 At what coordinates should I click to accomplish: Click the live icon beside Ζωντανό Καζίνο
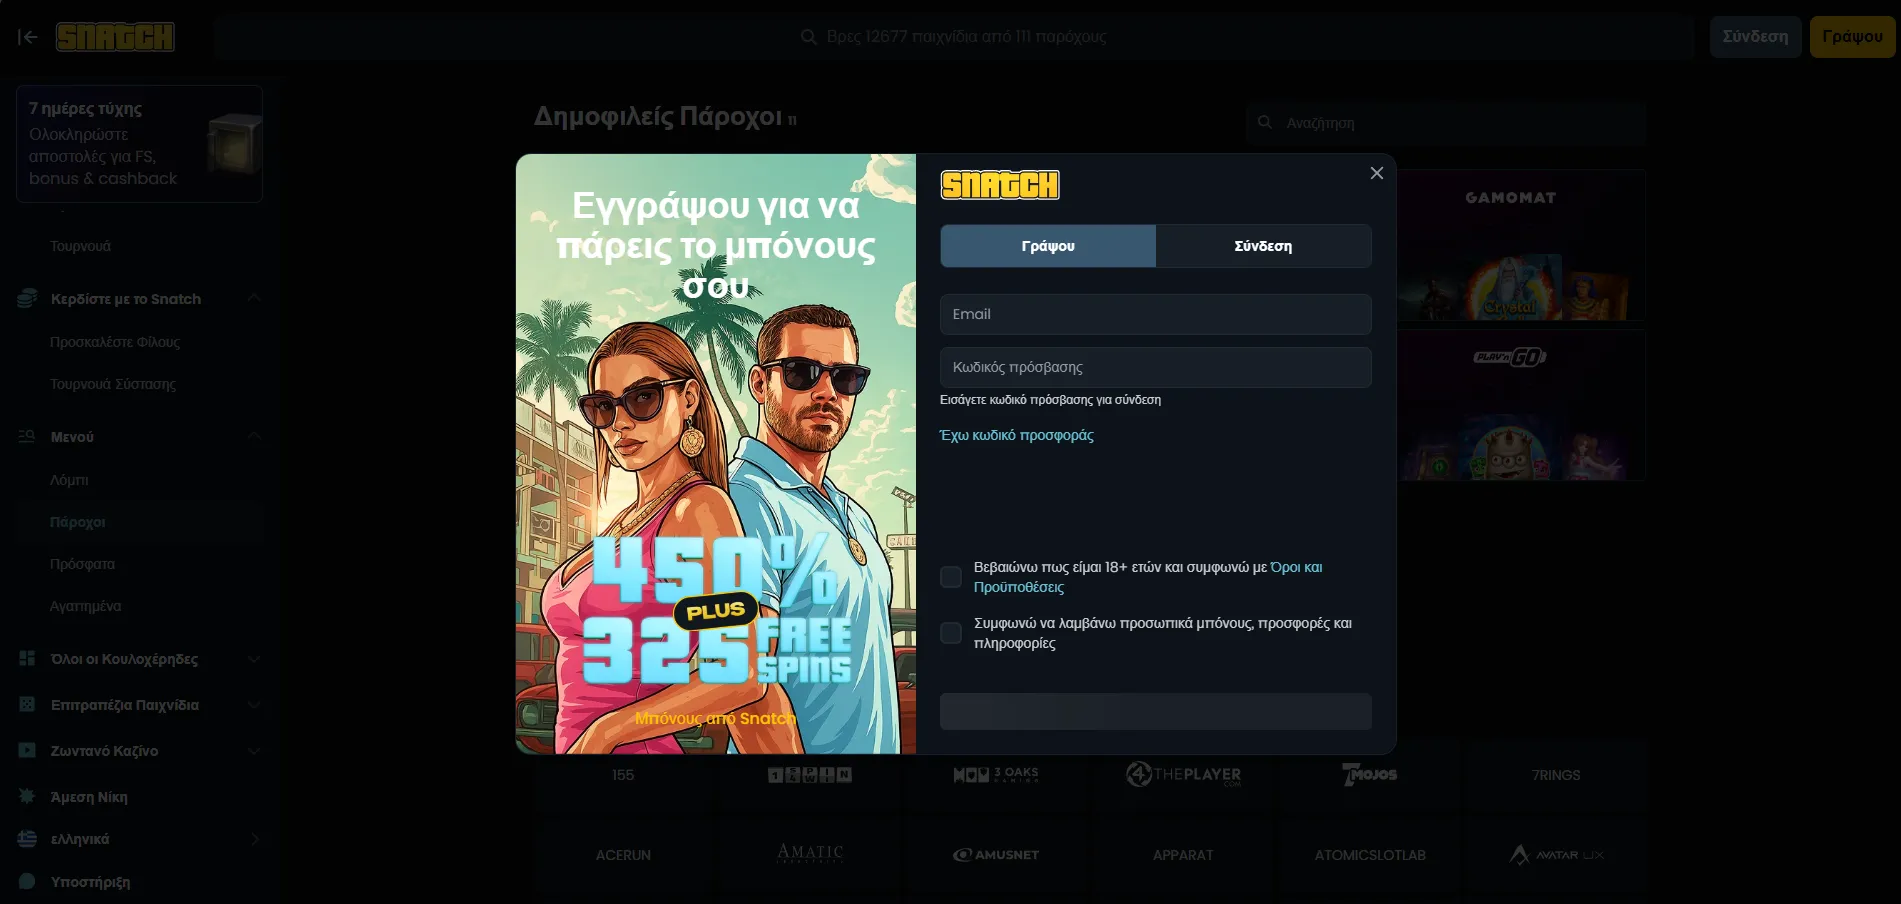[27, 751]
